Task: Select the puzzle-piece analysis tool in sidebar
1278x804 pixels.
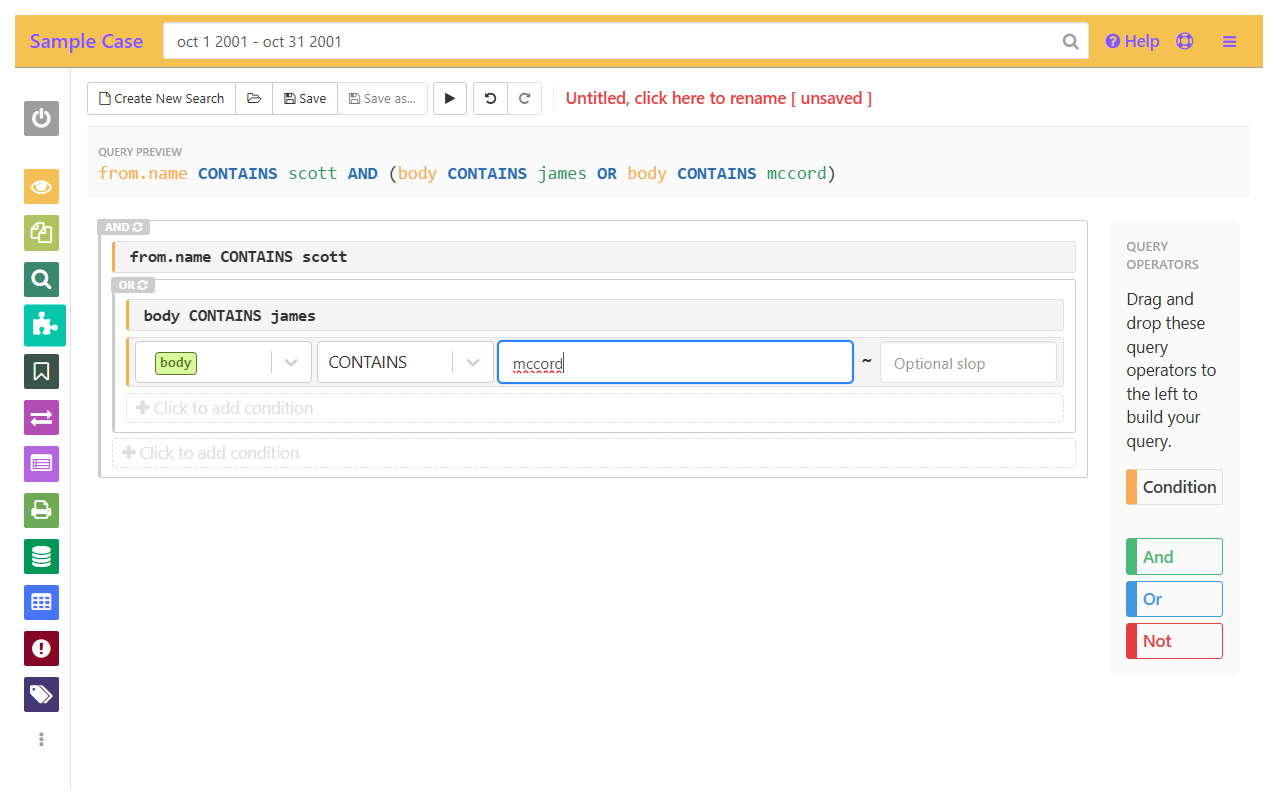Action: click(41, 325)
